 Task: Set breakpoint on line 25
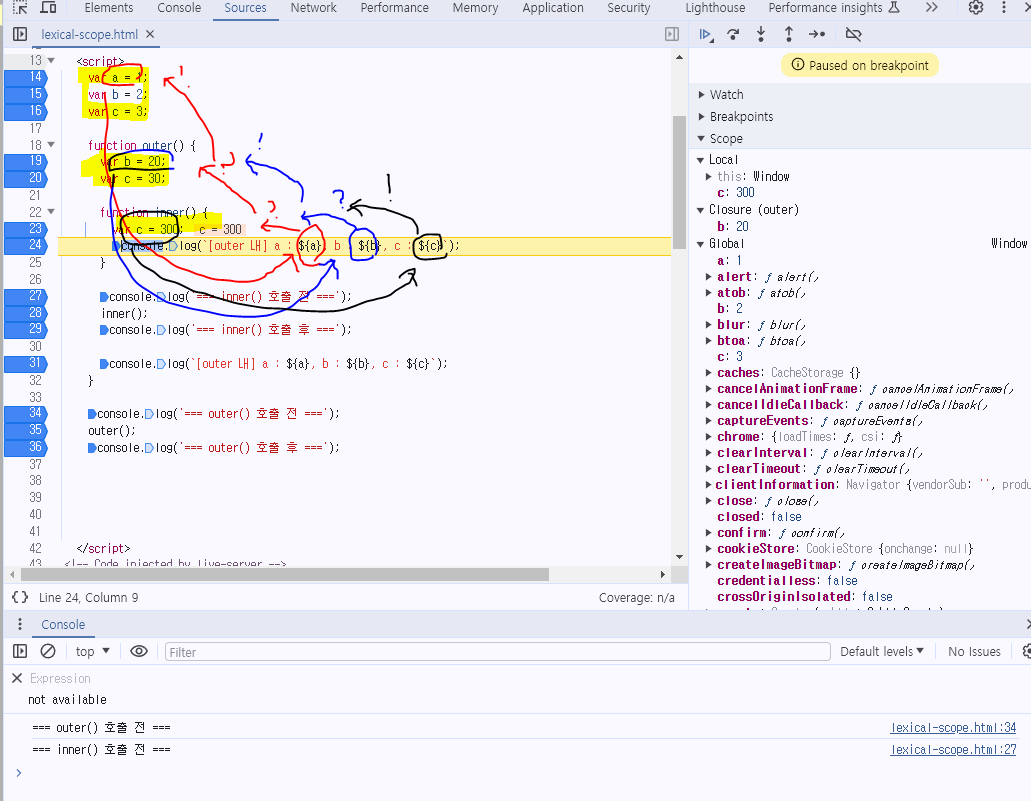pyautogui.click(x=35, y=262)
